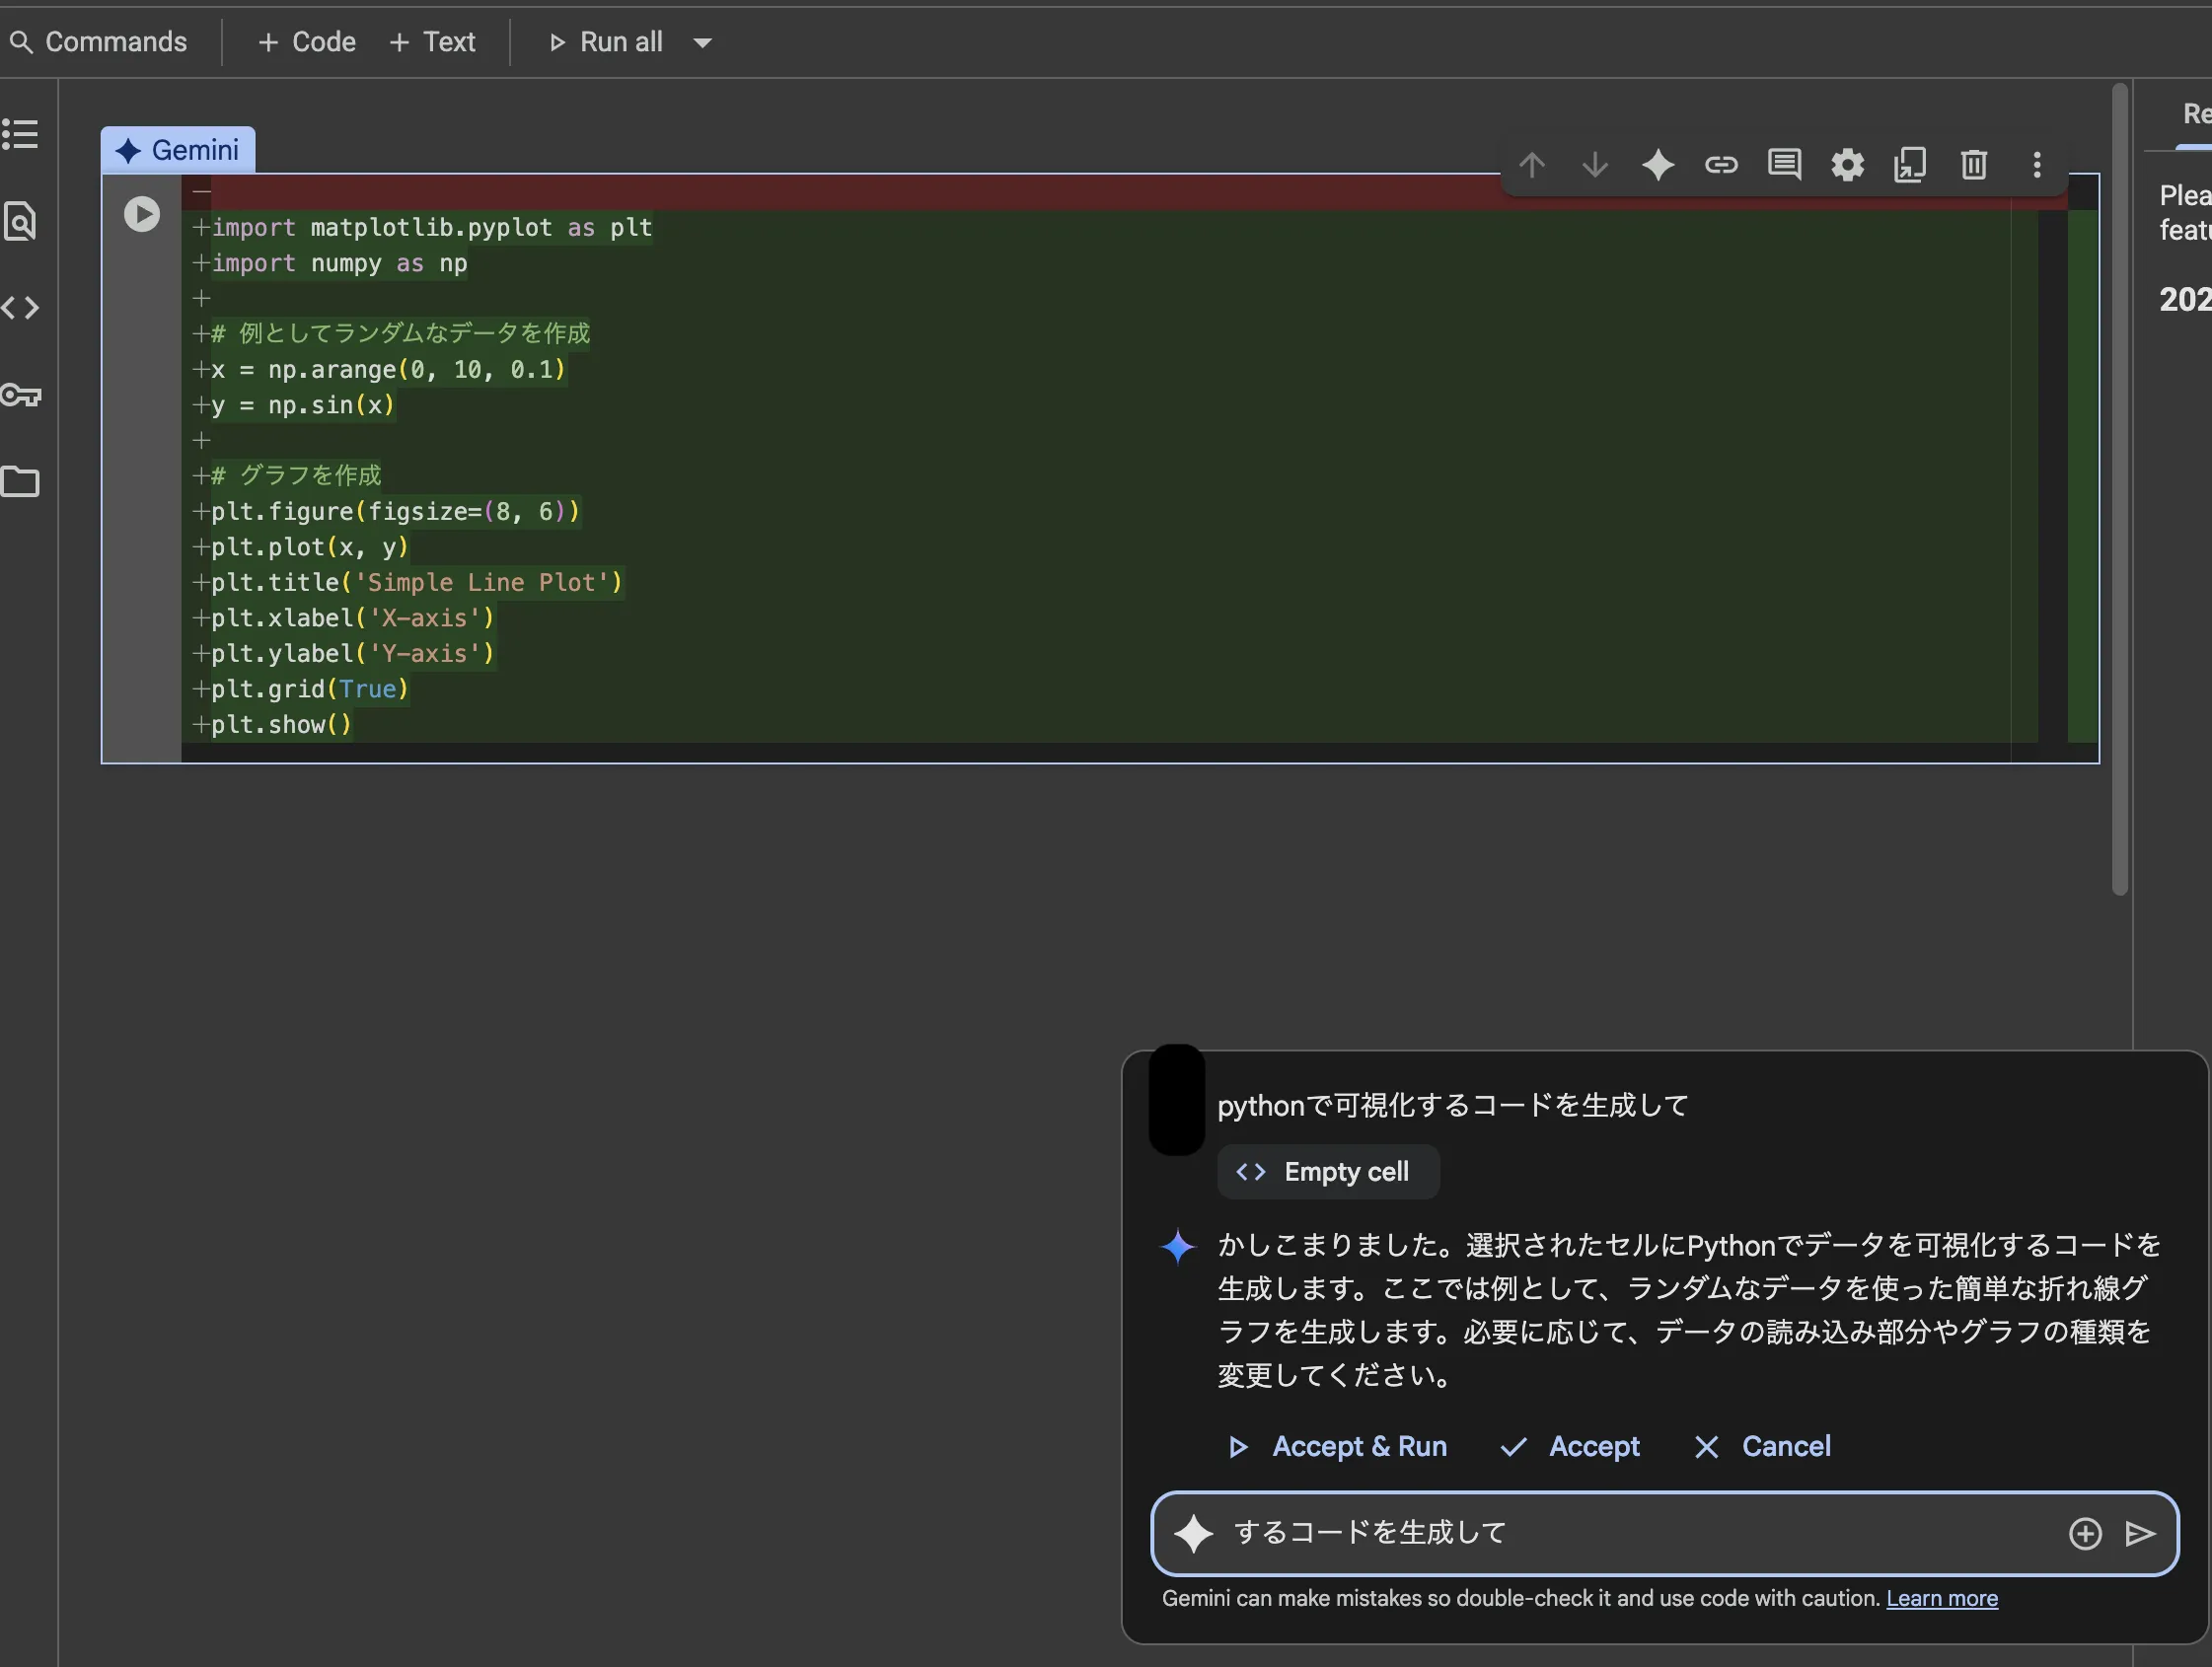Send the Gemini prompt
Viewport: 2212px width, 1667px height.
pyautogui.click(x=2140, y=1534)
